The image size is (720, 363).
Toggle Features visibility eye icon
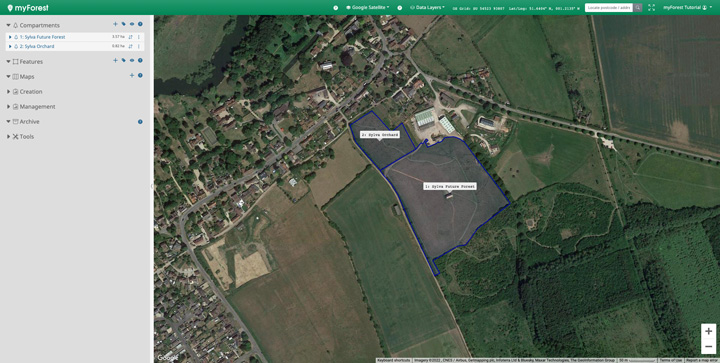click(132, 60)
